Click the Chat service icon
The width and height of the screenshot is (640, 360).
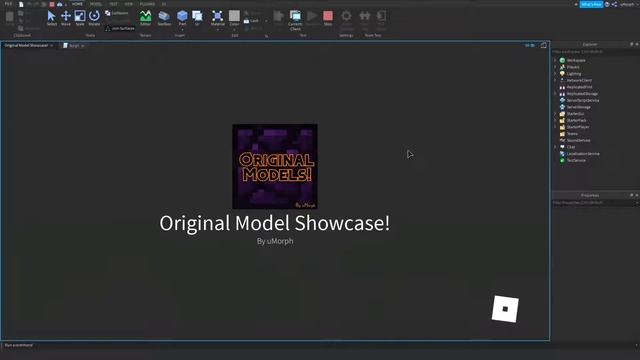click(x=562, y=147)
